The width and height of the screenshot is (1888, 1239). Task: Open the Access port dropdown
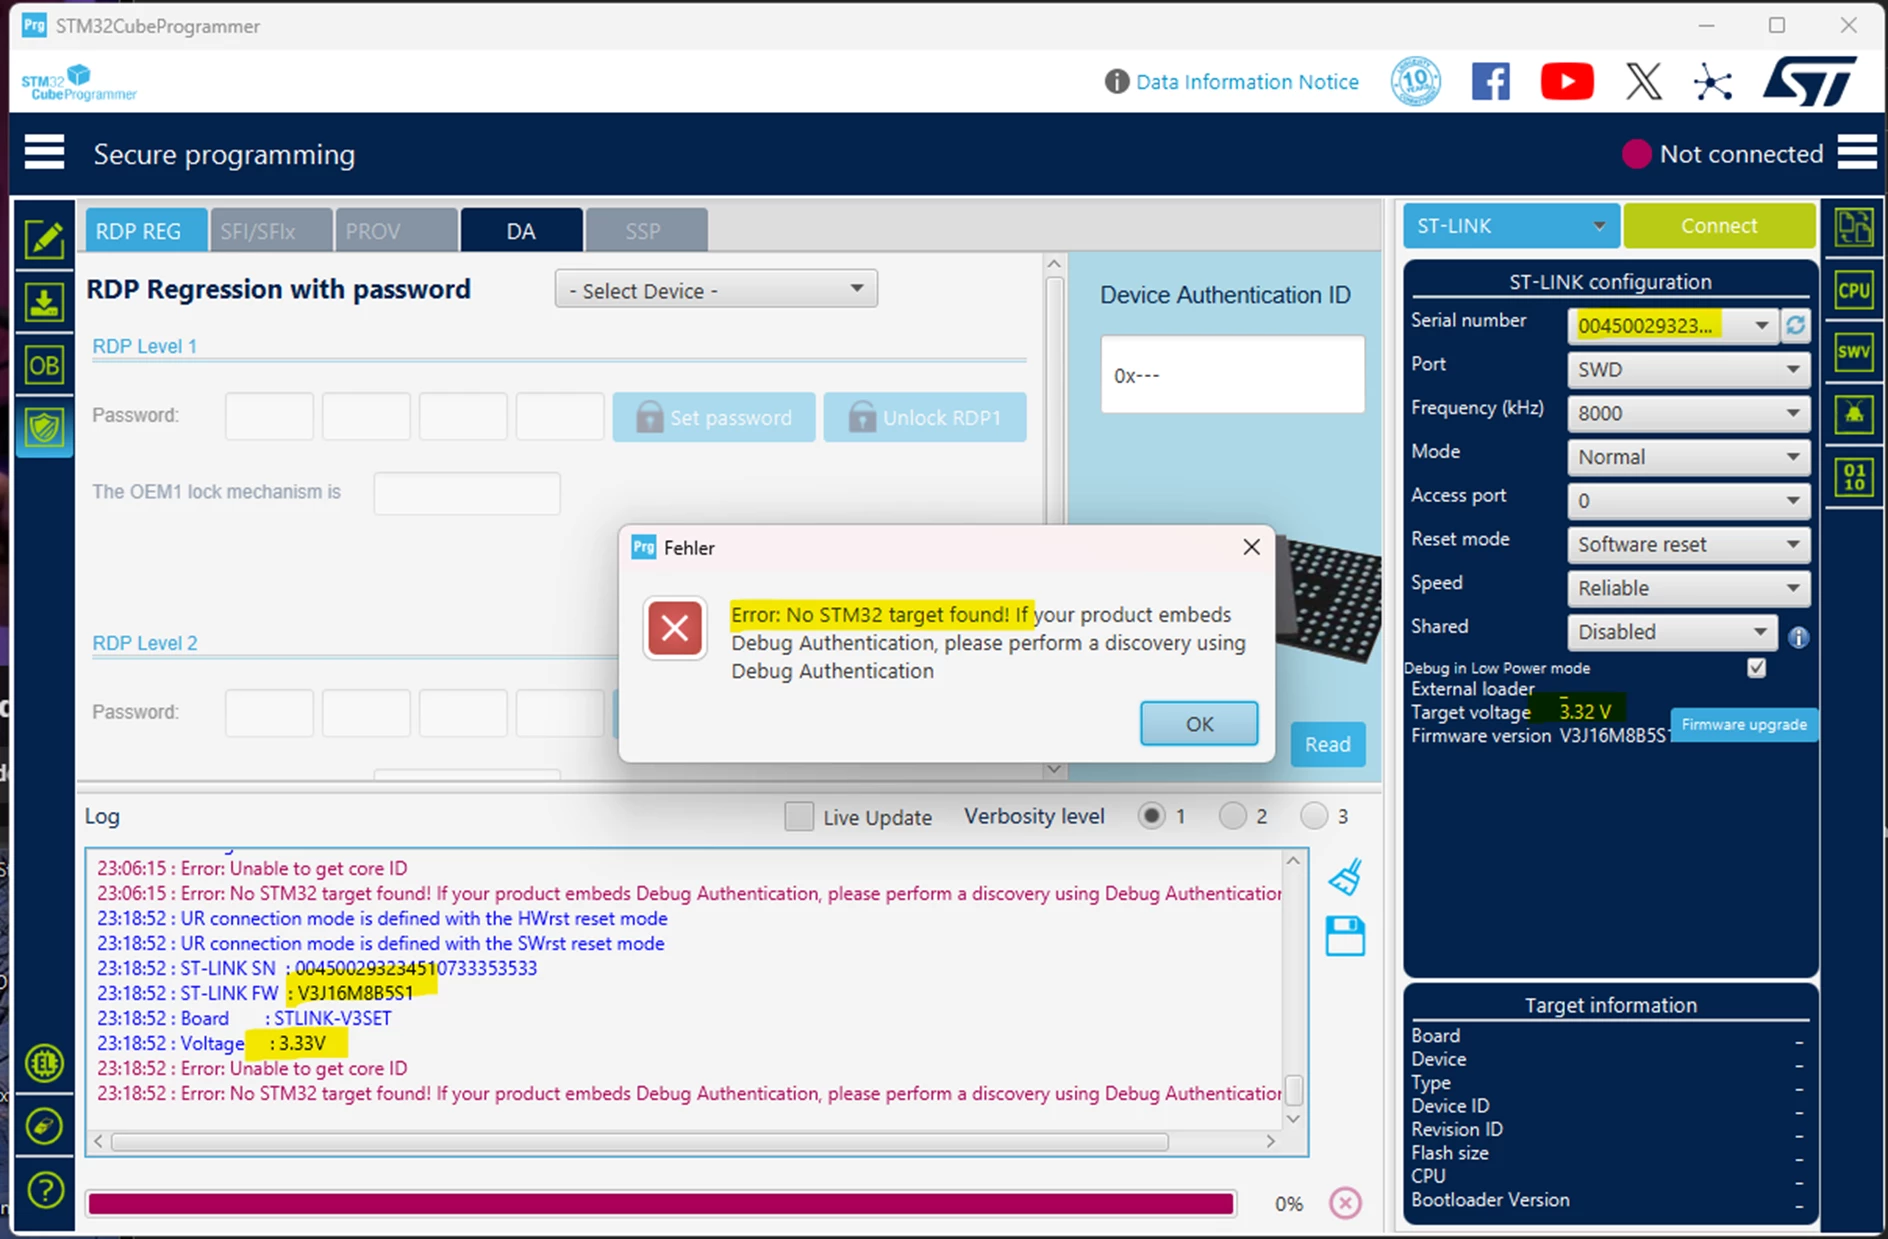coord(1689,500)
